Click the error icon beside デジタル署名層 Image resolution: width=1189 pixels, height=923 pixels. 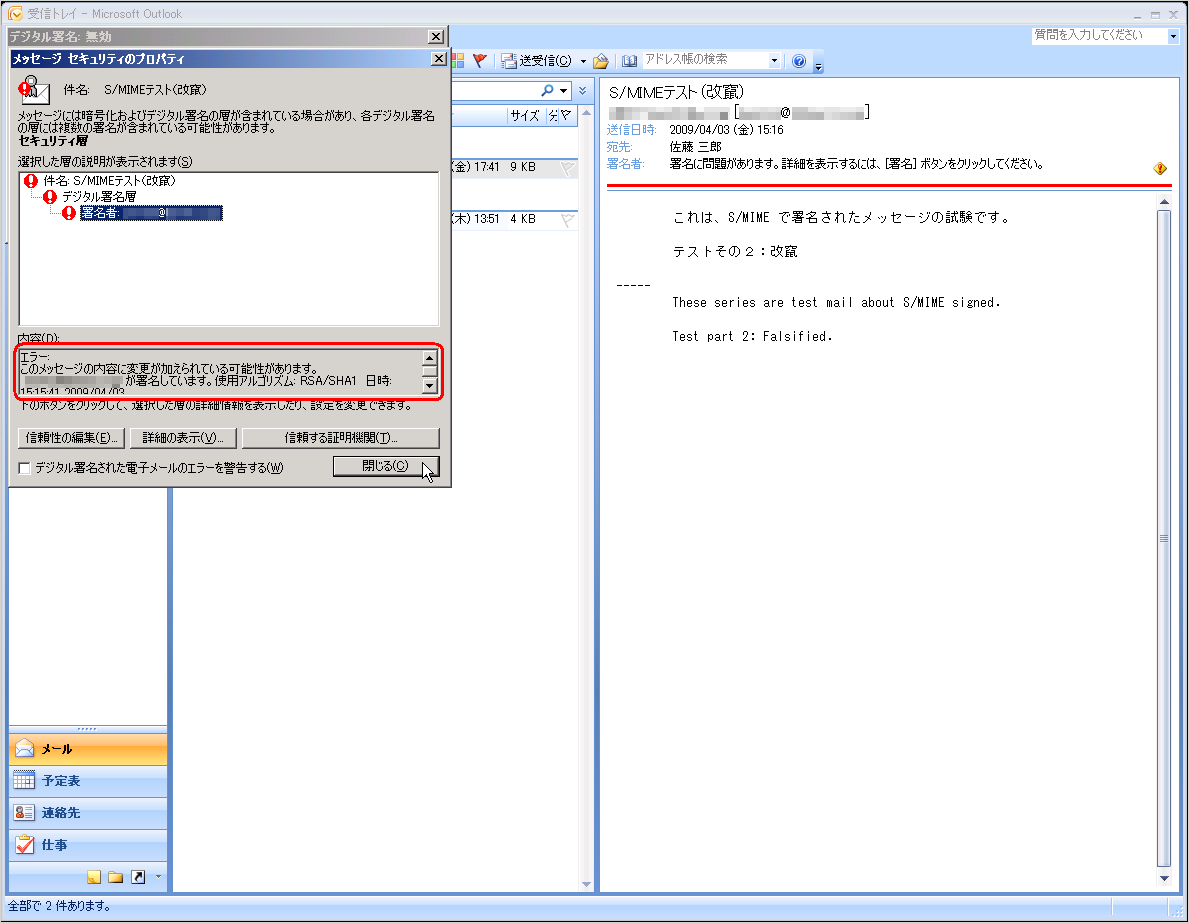point(50,196)
